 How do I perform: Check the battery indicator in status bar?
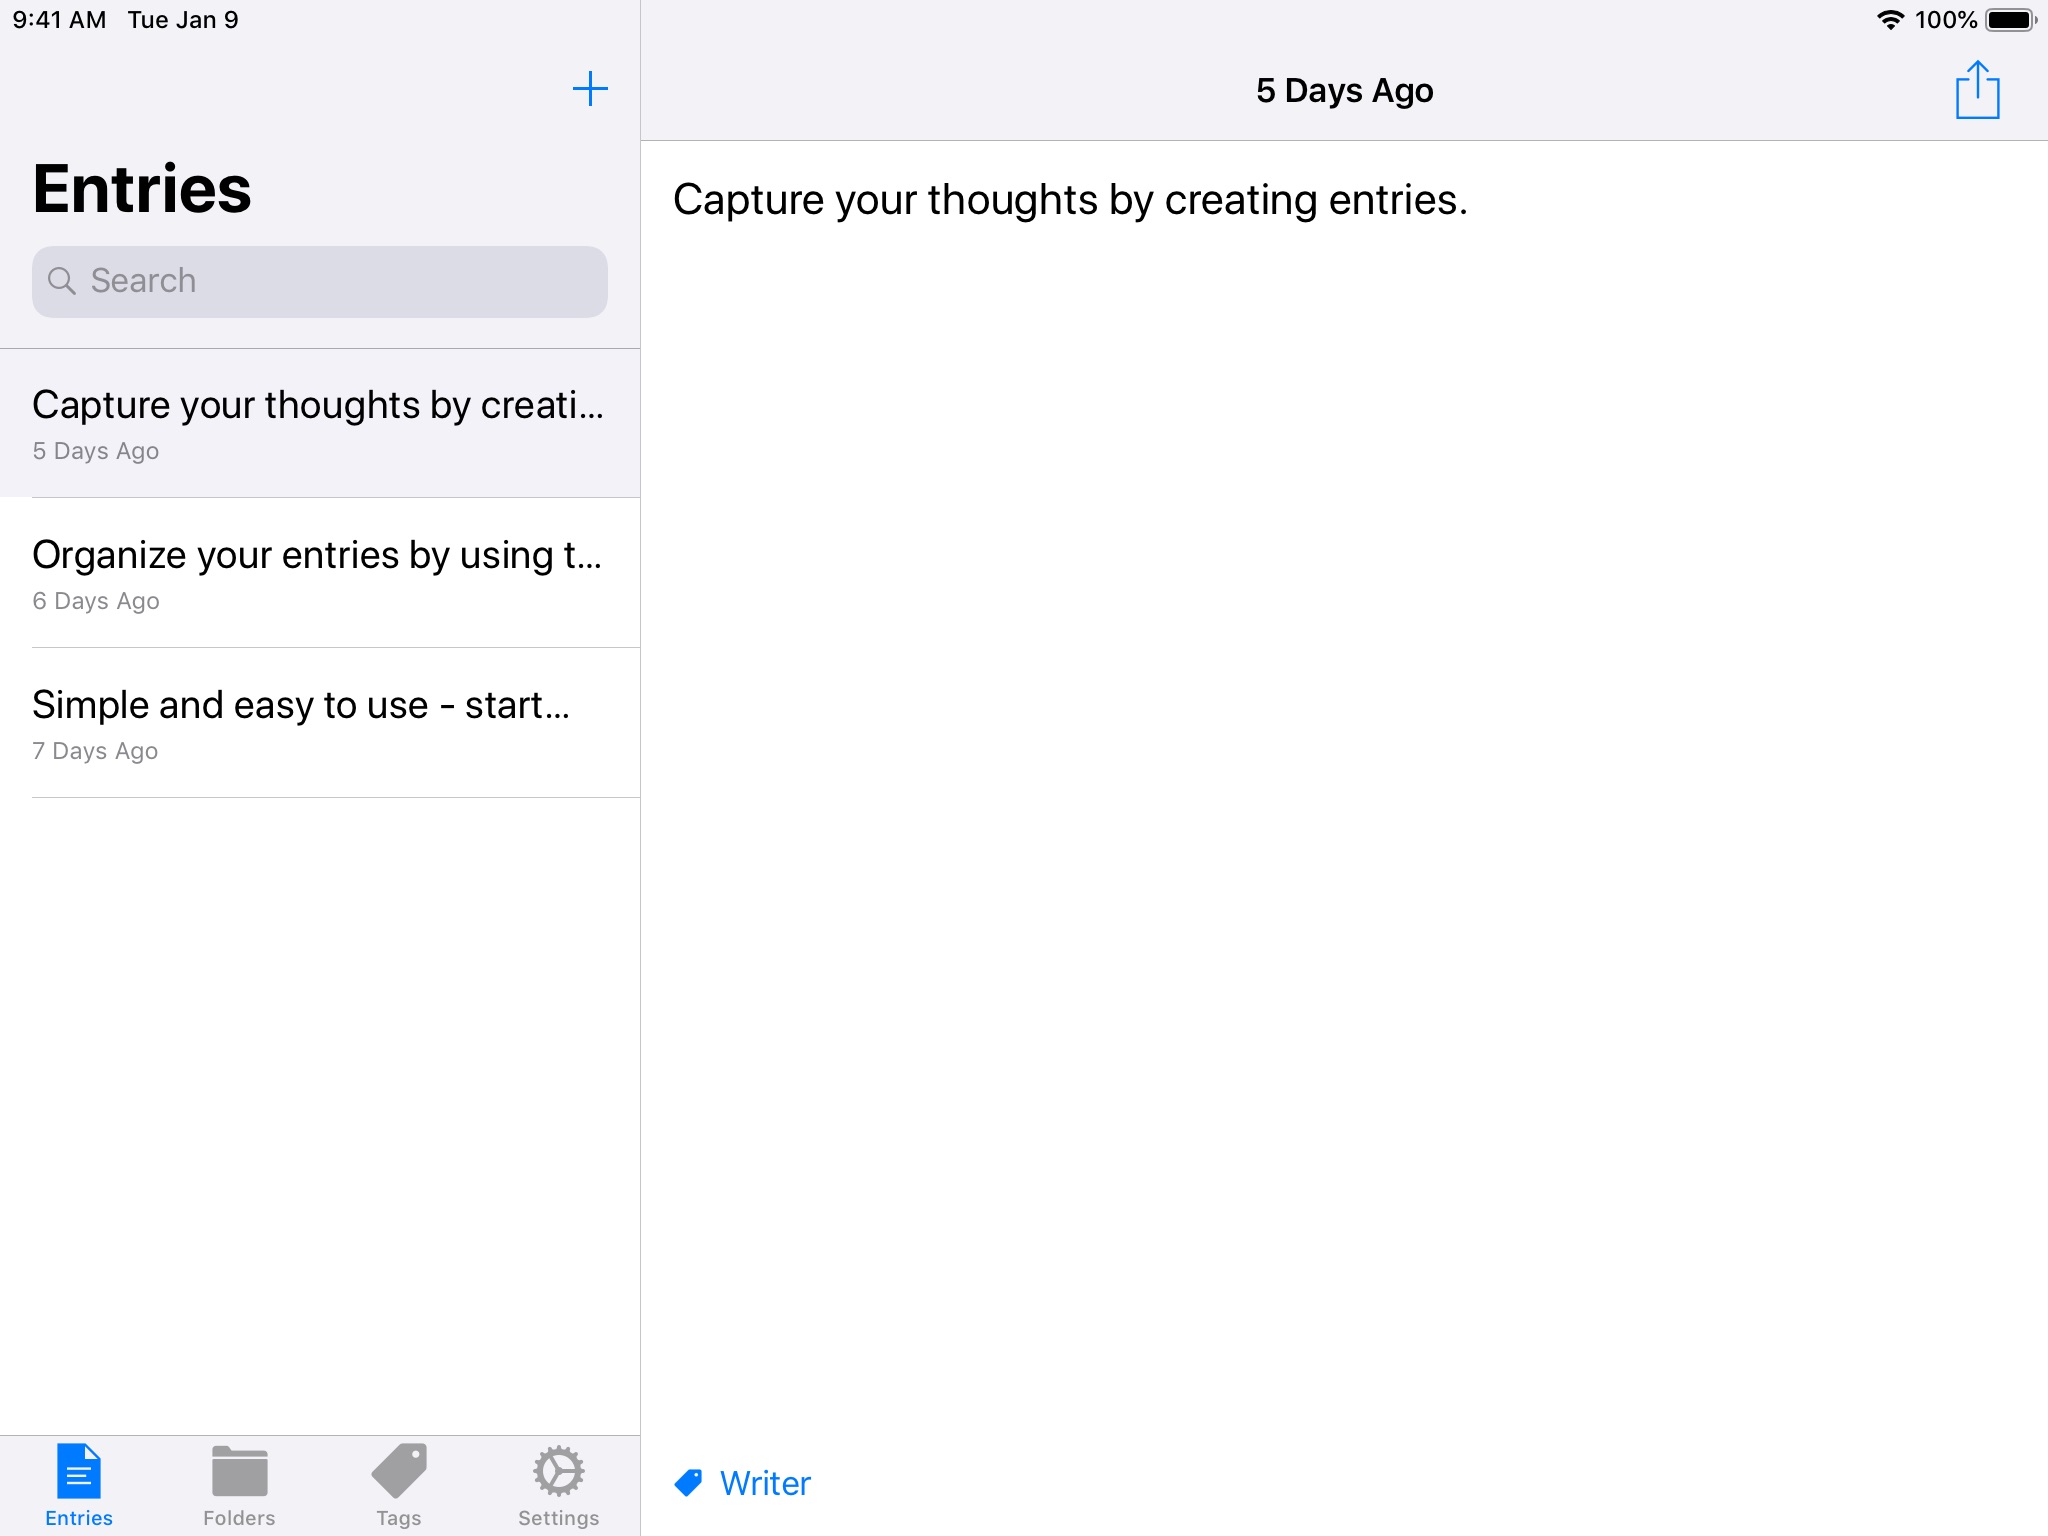click(2010, 20)
